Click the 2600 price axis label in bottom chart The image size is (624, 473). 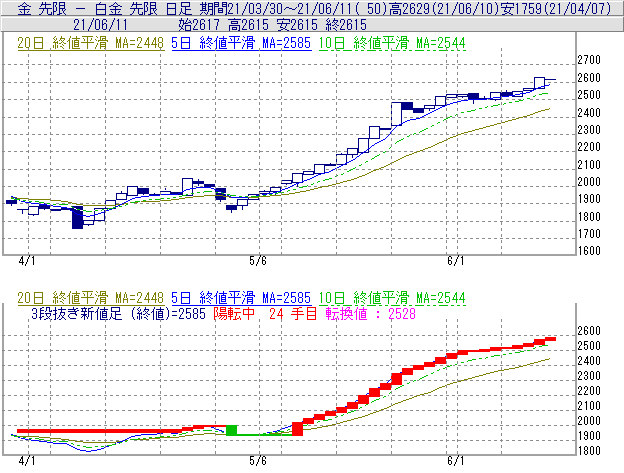click(589, 331)
